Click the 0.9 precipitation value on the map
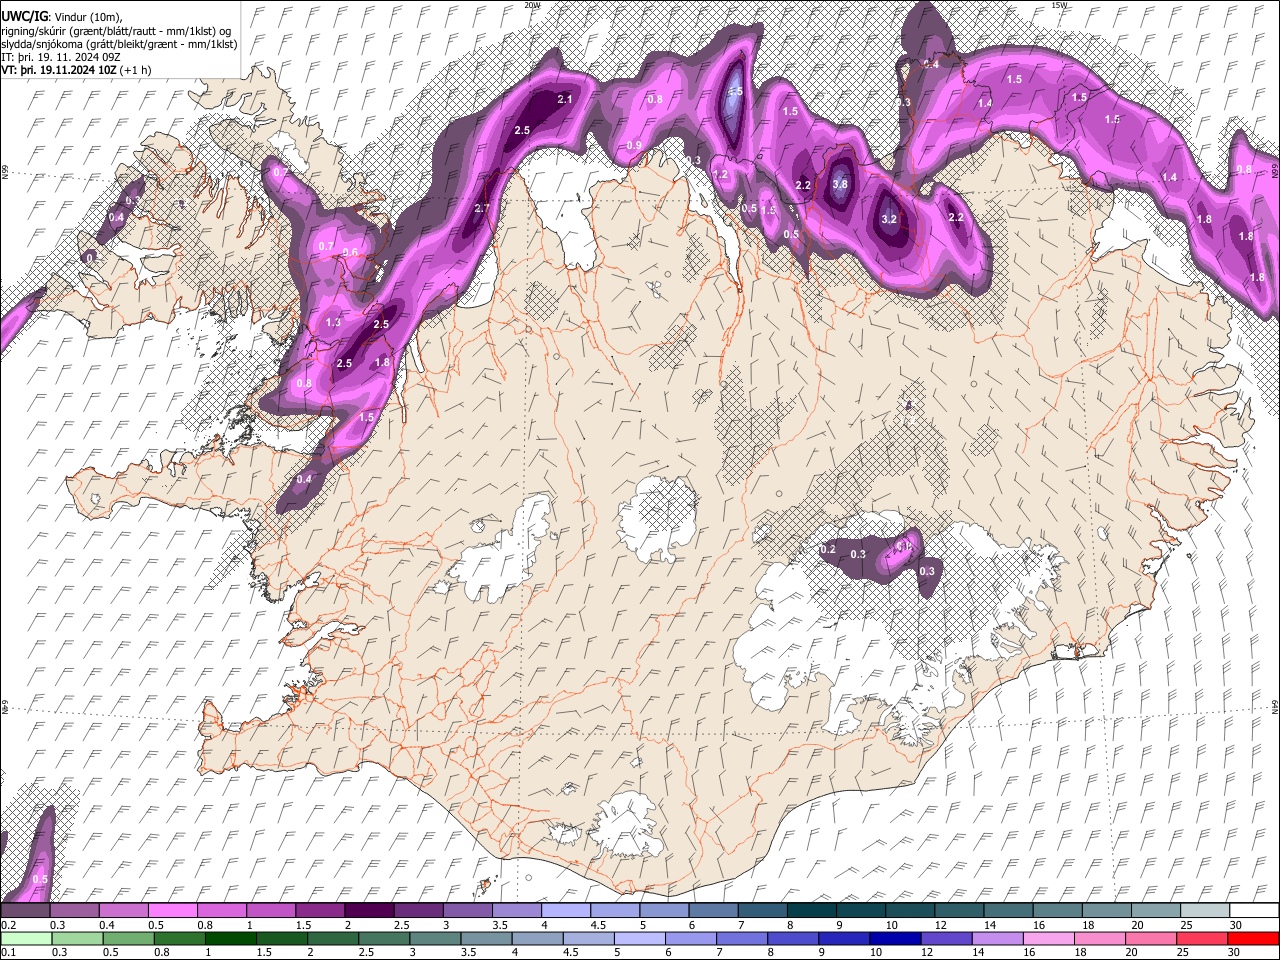The height and width of the screenshot is (960, 1280). [x=634, y=146]
